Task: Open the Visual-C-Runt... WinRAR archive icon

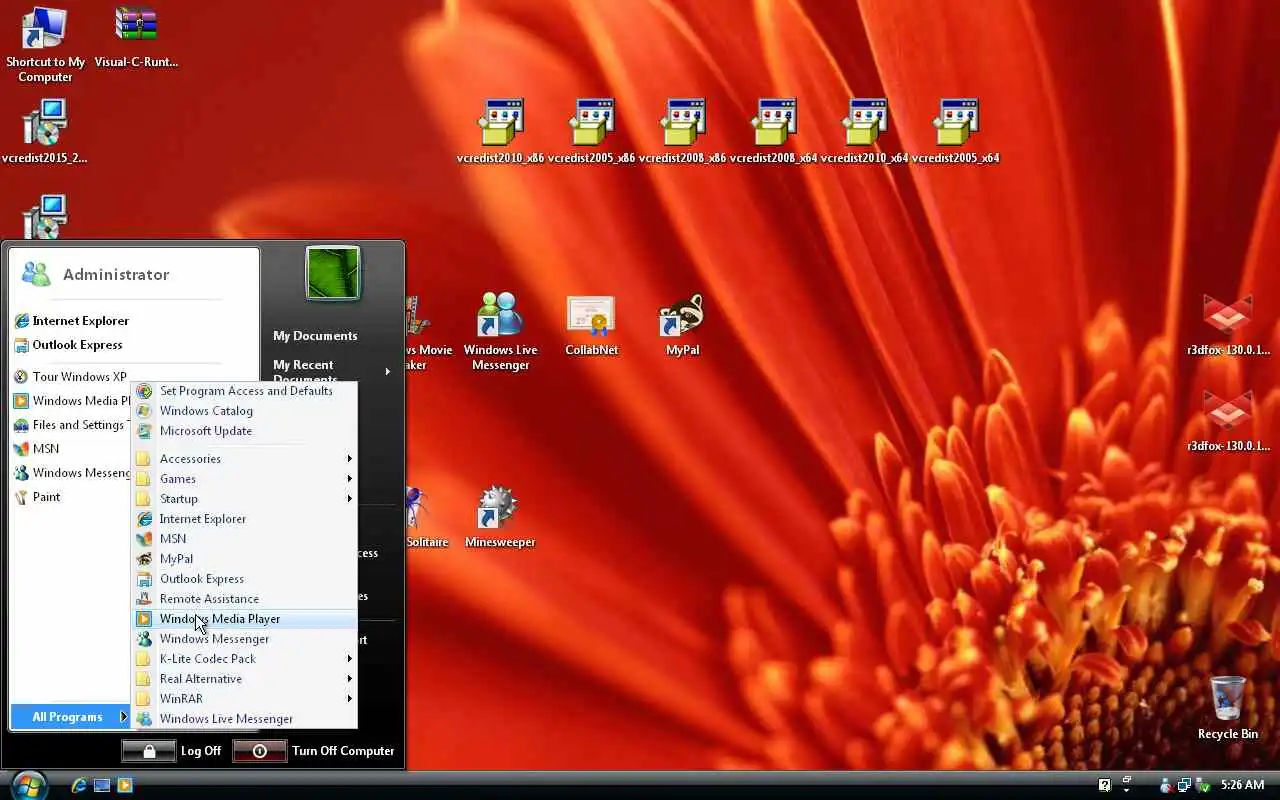Action: click(136, 37)
